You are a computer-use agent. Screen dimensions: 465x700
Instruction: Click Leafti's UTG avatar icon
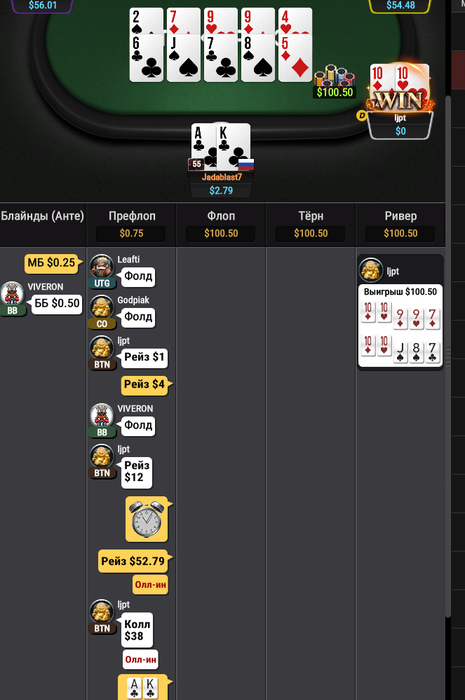pyautogui.click(x=102, y=267)
